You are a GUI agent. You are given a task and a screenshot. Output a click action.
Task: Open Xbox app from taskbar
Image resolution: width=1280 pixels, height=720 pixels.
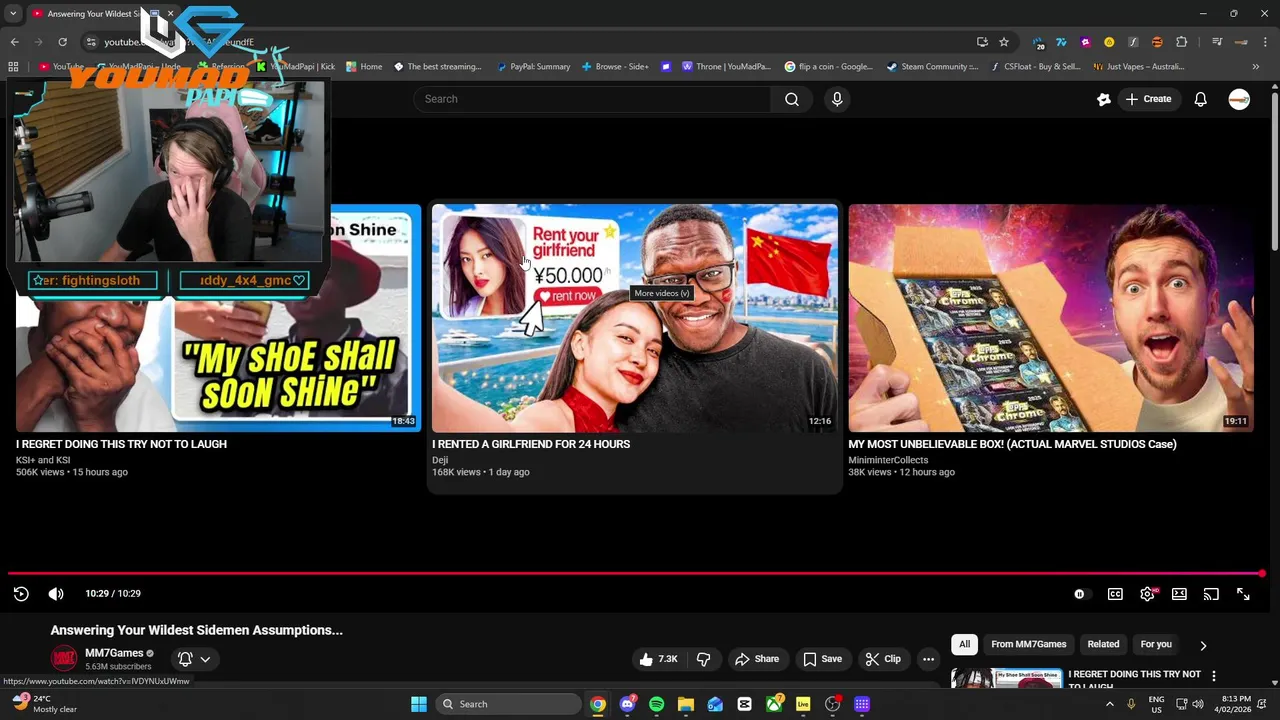[x=774, y=704]
